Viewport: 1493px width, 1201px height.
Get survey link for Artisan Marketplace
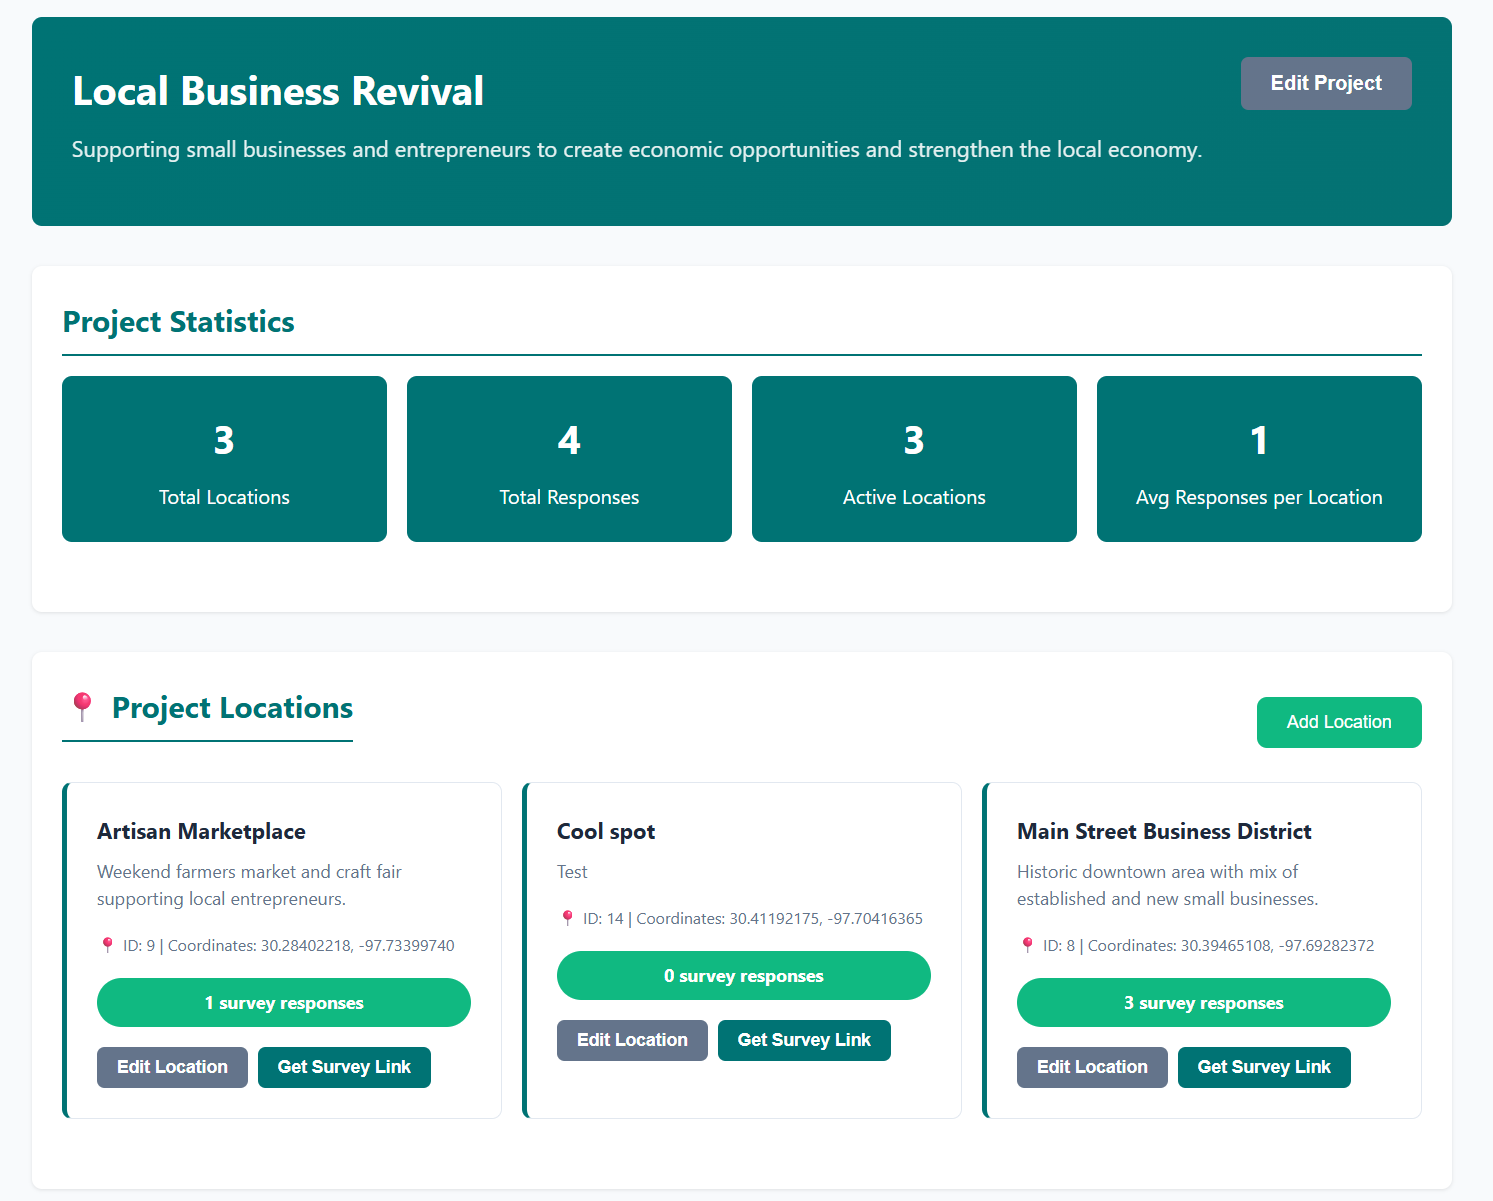click(344, 1067)
